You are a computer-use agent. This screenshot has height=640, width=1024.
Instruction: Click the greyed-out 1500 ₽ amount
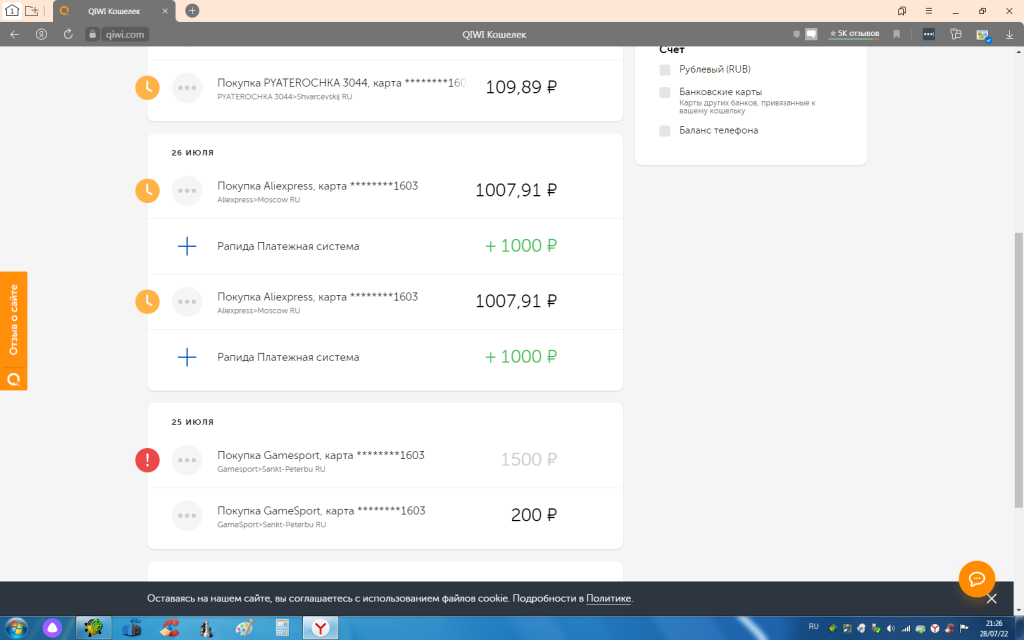point(528,460)
